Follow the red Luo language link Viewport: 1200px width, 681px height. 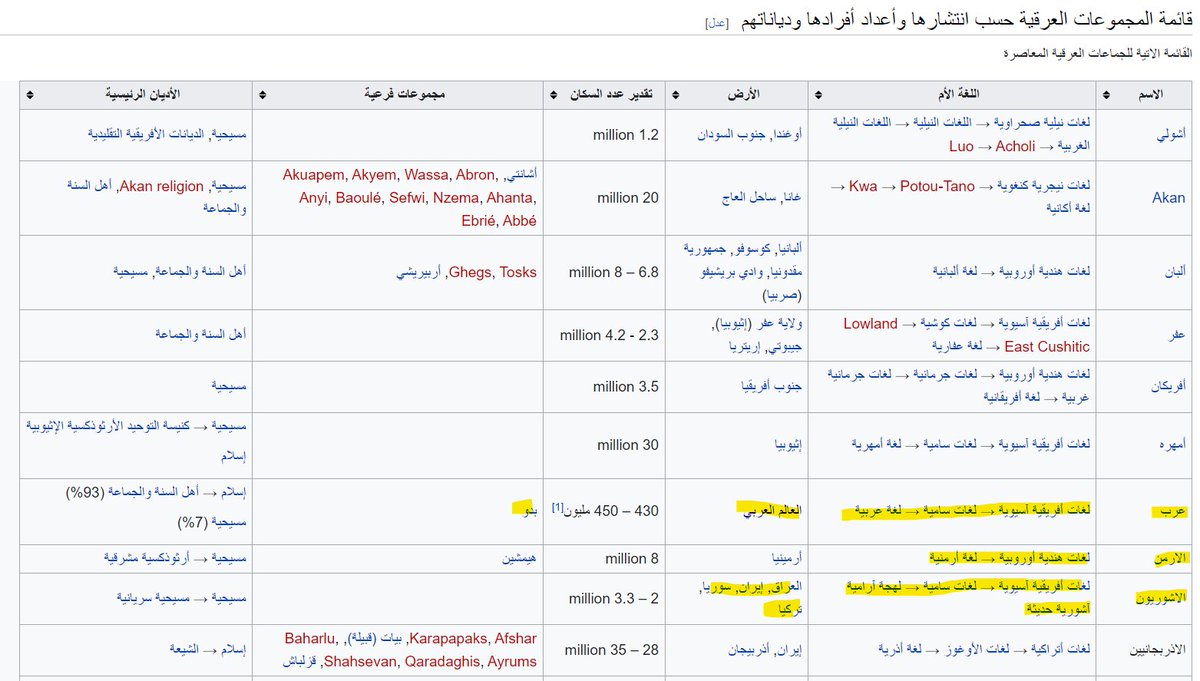[x=961, y=147]
